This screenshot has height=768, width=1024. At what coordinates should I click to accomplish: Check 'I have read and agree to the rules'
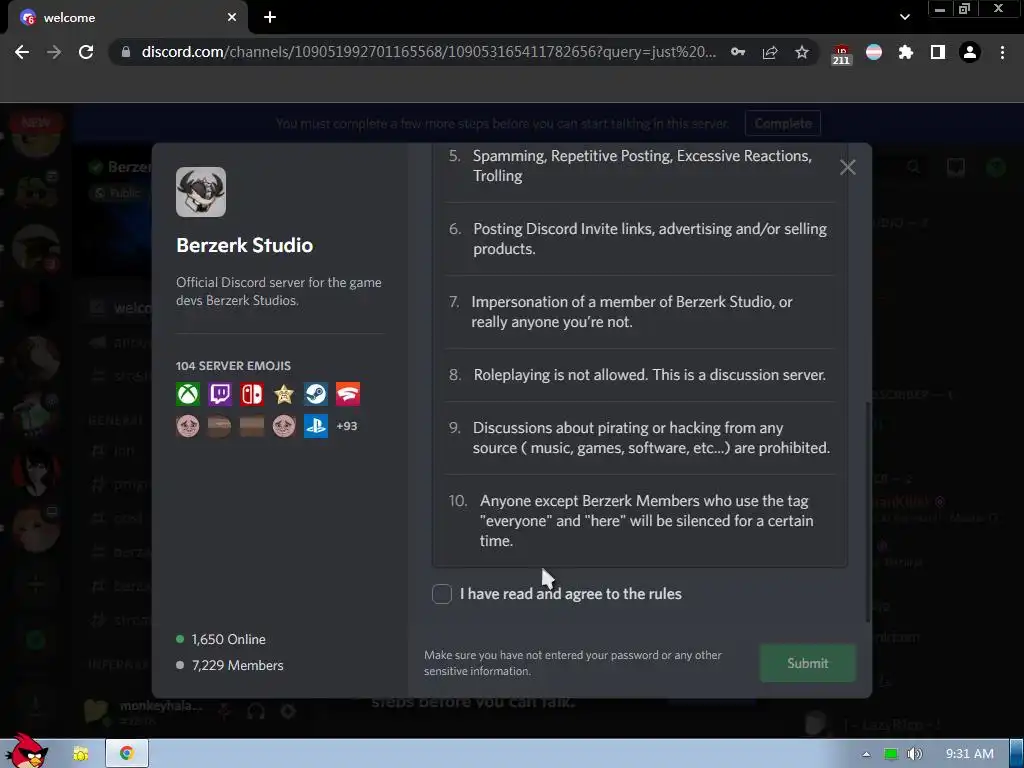(441, 594)
